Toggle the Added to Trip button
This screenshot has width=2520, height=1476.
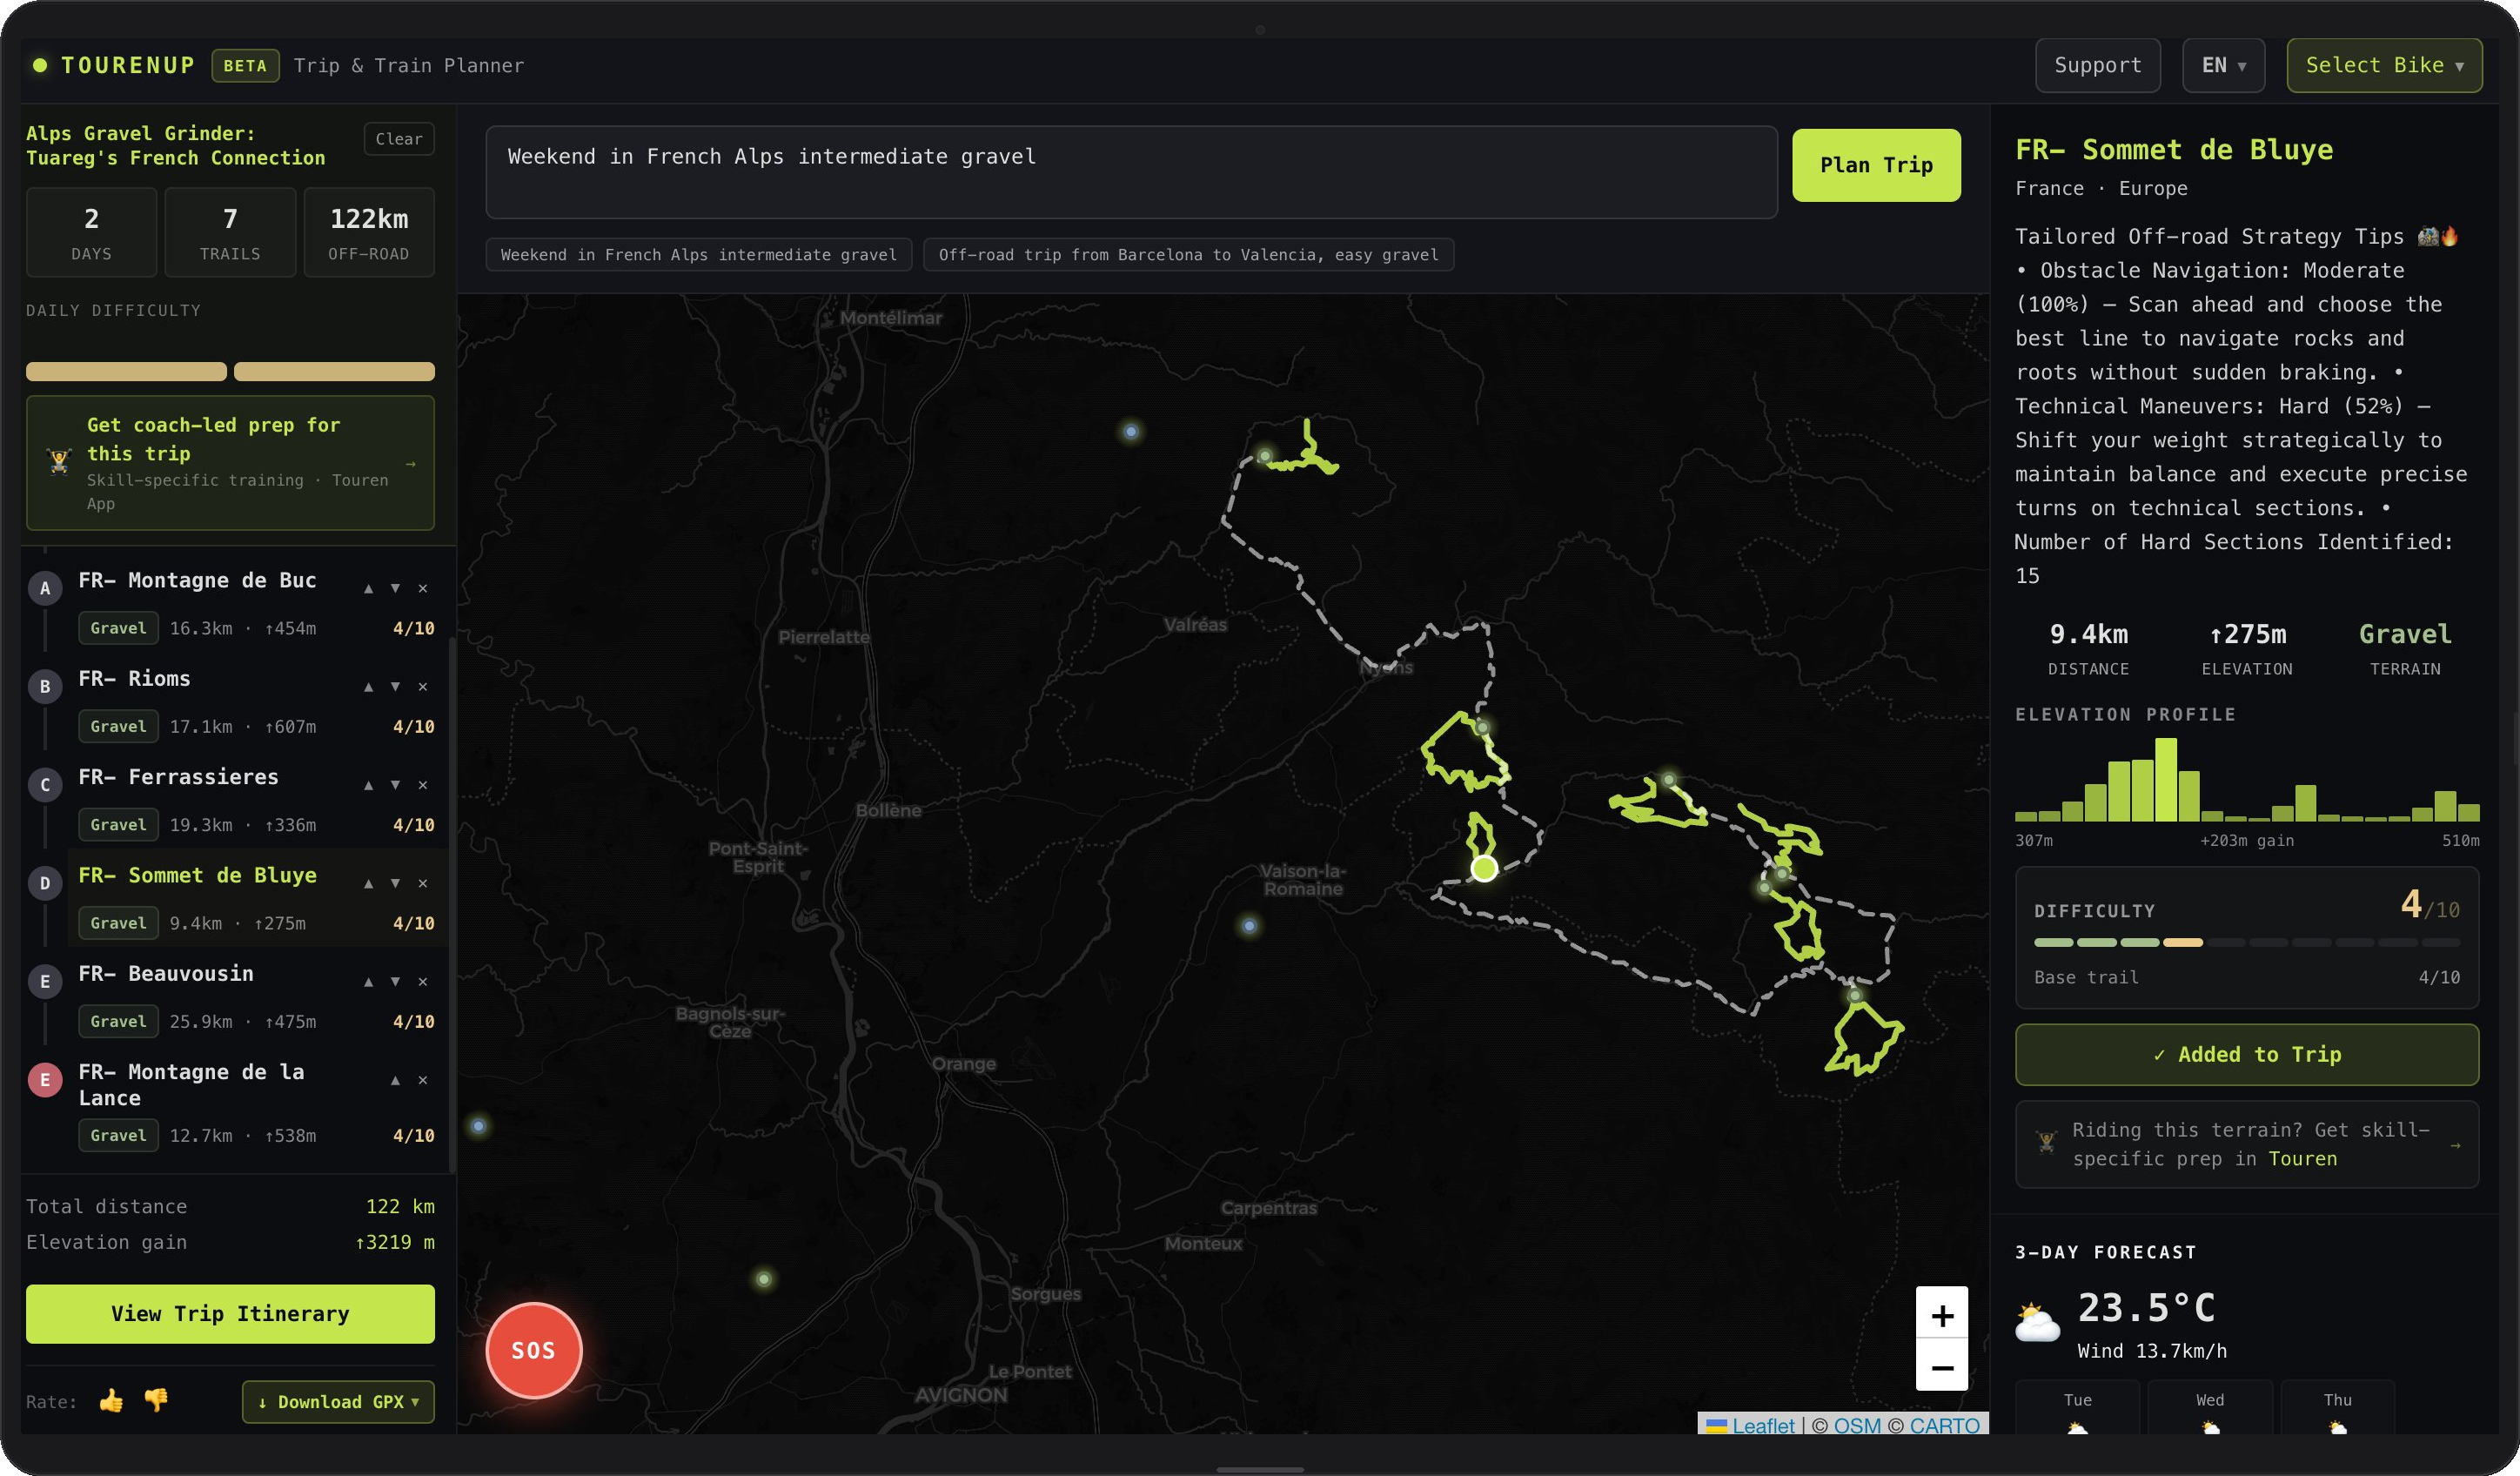coord(2246,1054)
